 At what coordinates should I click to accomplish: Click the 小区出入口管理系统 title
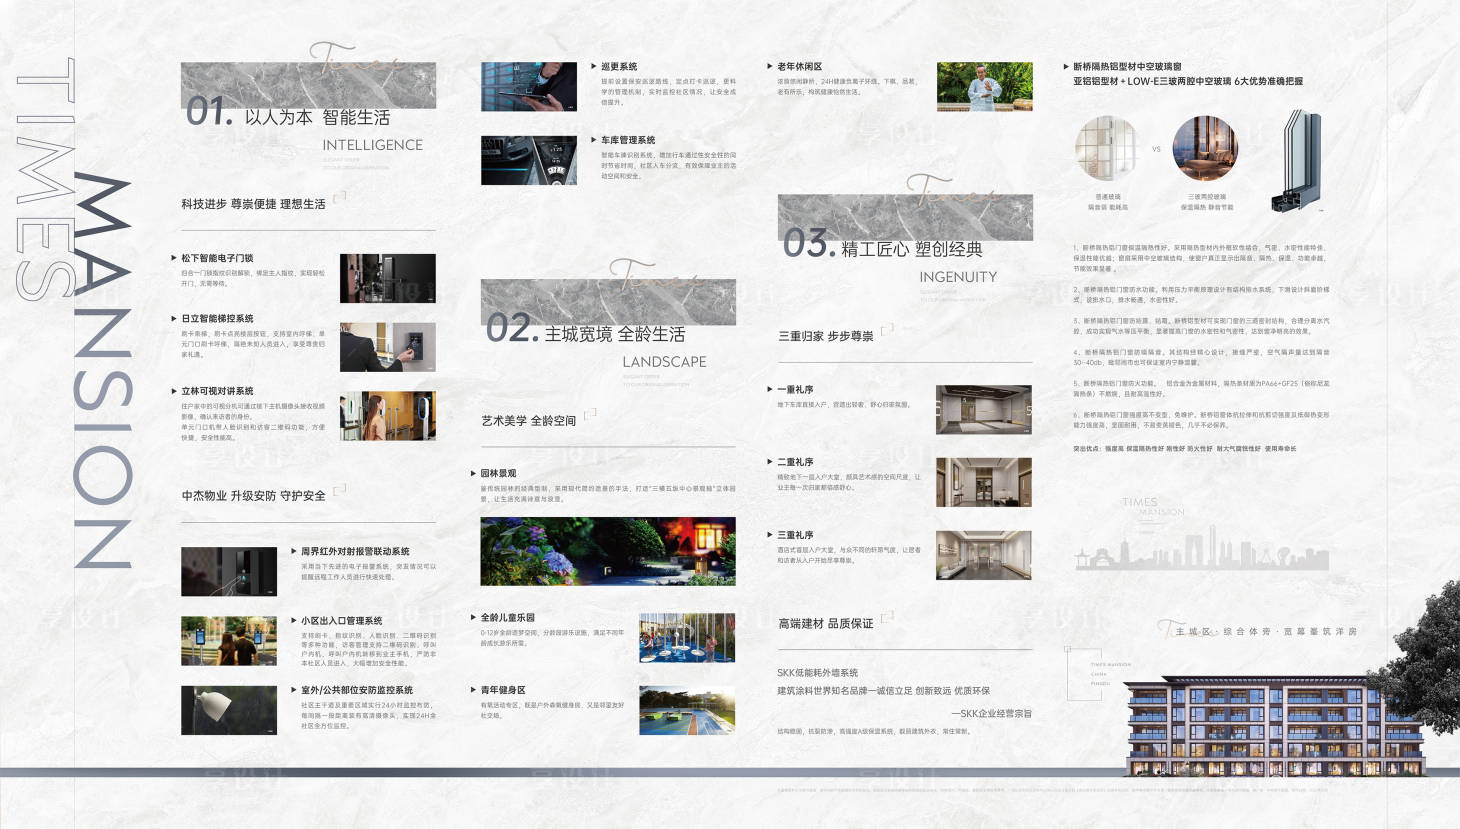341,621
